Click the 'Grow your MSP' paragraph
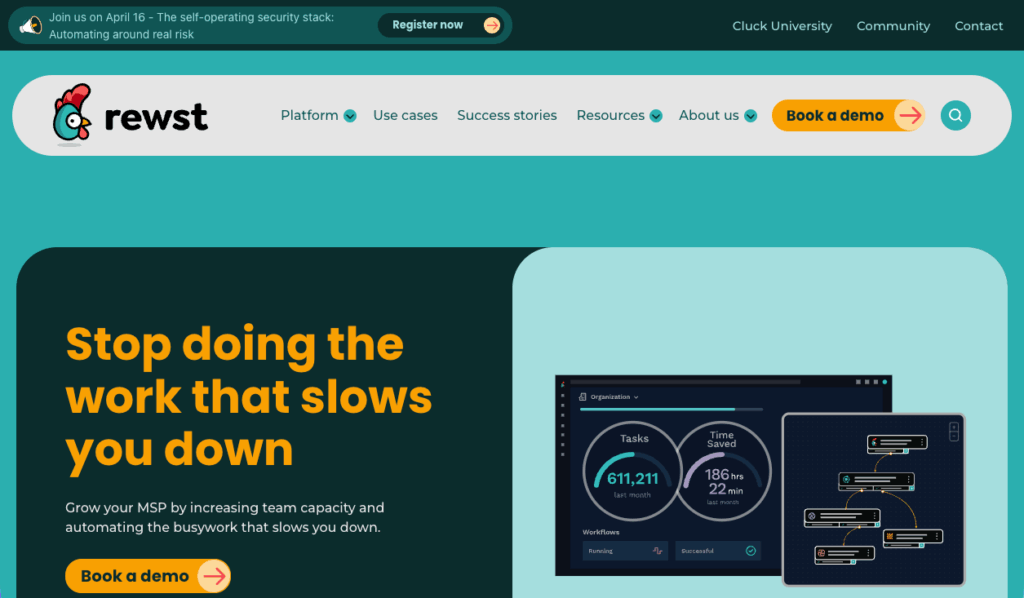1024x598 pixels. click(x=225, y=517)
